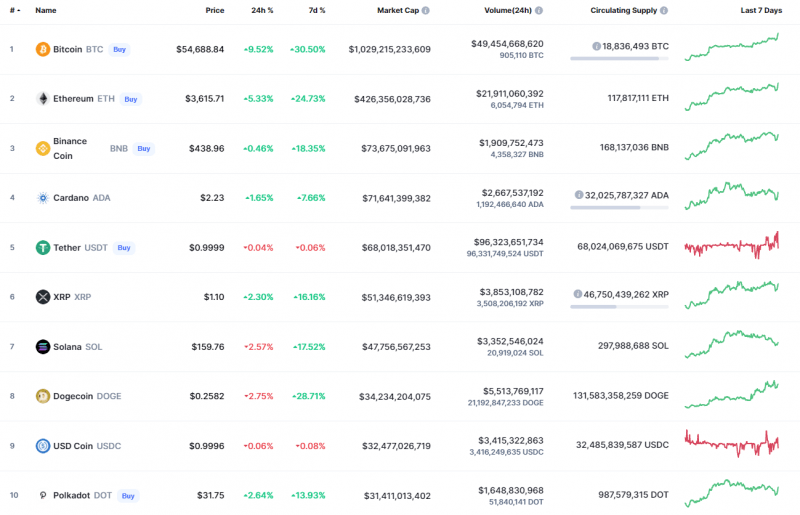
Task: Click info icon beside XRP circulating supply
Action: tap(579, 295)
